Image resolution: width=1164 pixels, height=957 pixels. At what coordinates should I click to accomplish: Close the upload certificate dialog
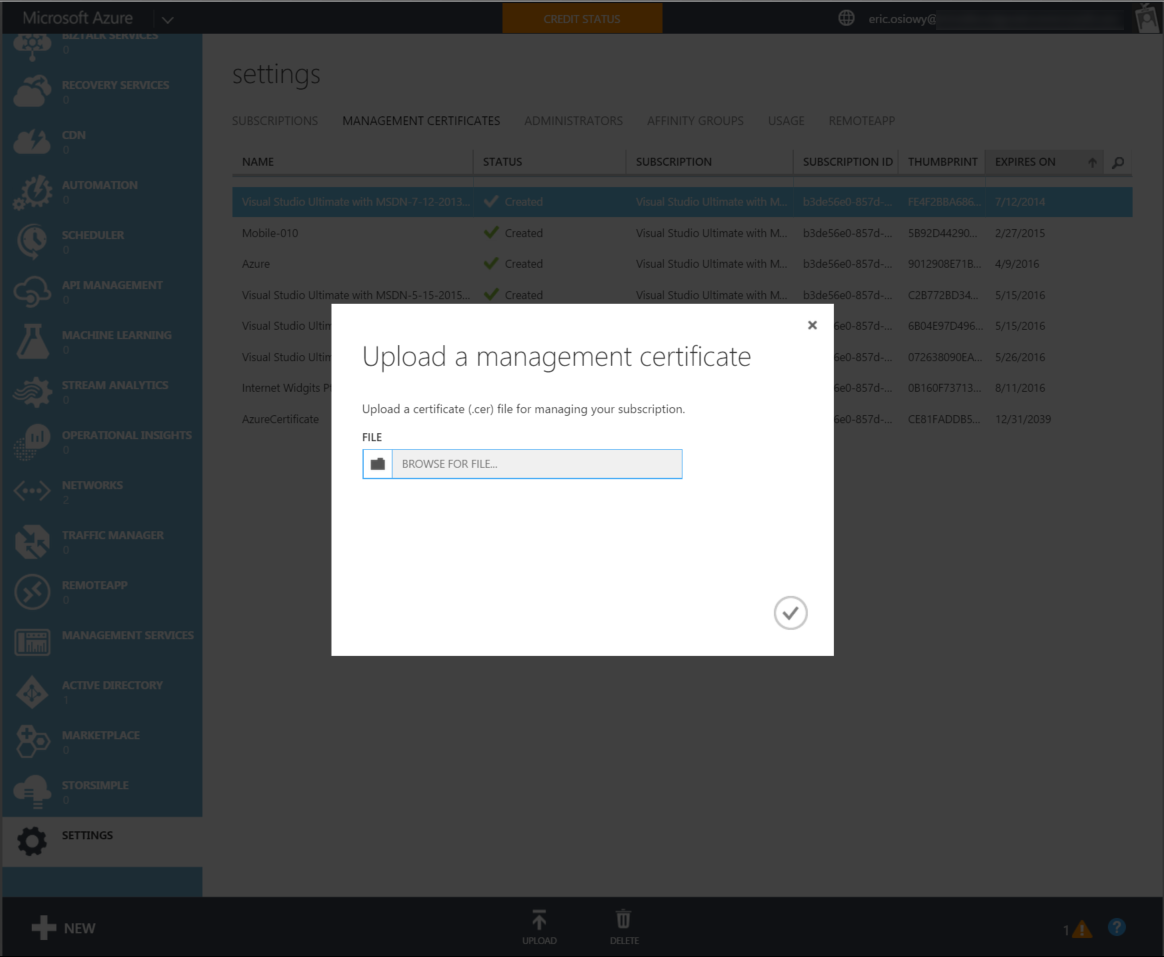point(812,325)
